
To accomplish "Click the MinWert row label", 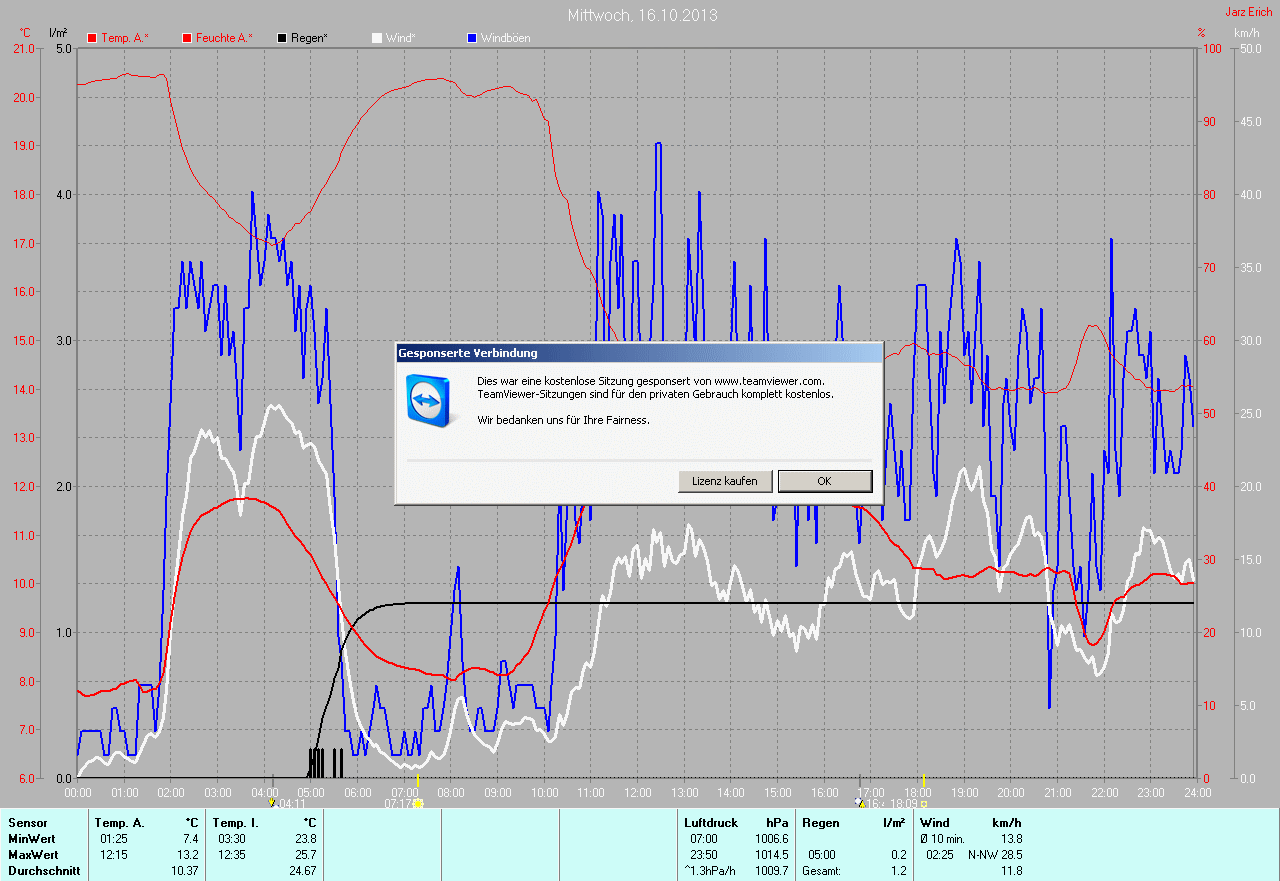I will pyautogui.click(x=30, y=839).
